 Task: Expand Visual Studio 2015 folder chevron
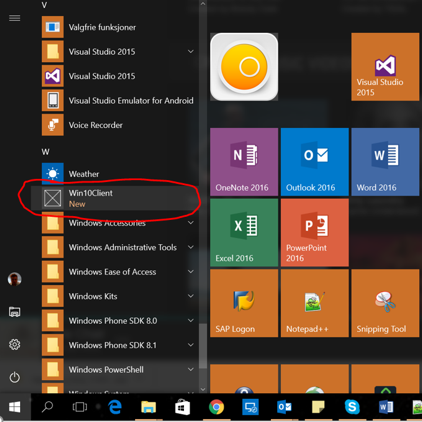click(x=191, y=51)
